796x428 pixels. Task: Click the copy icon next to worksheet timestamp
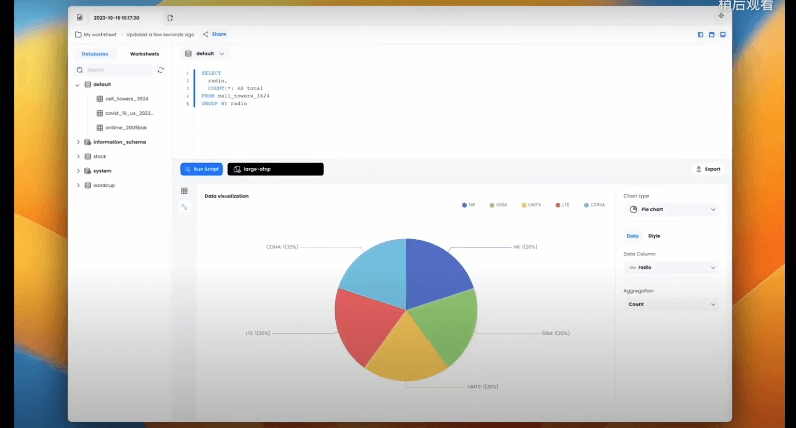[170, 18]
